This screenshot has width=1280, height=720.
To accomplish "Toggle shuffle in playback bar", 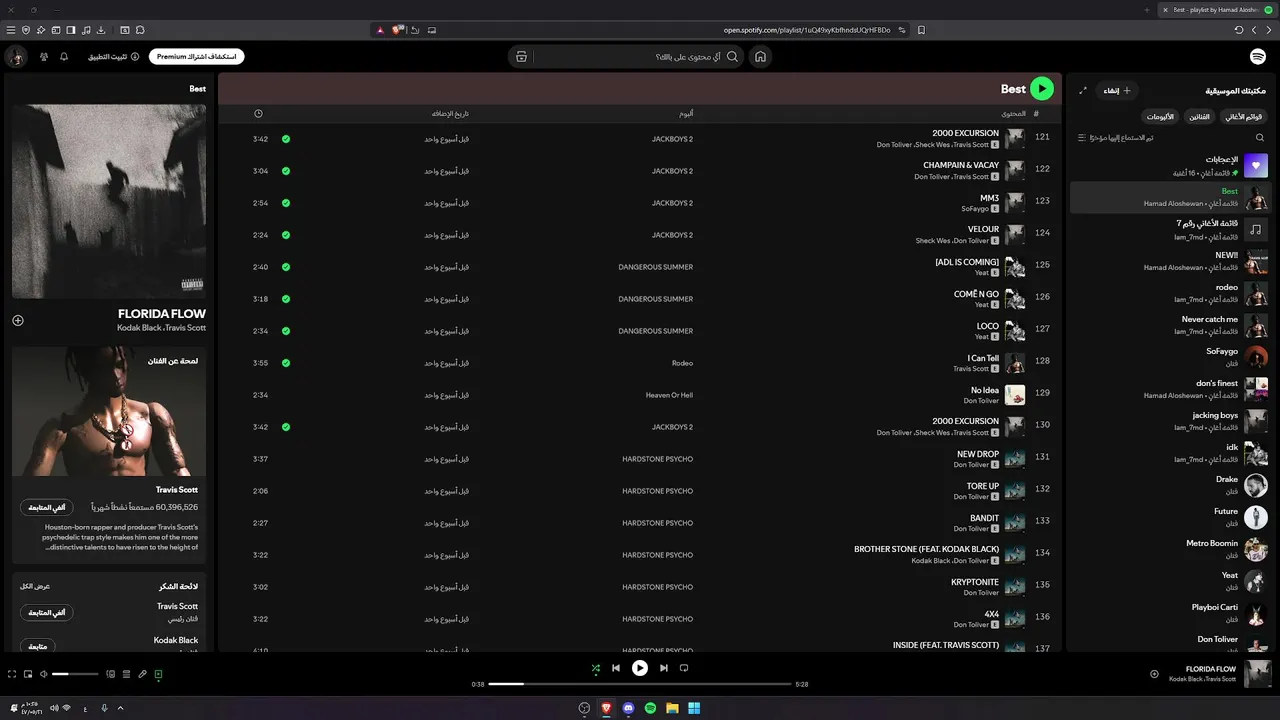I will [596, 668].
